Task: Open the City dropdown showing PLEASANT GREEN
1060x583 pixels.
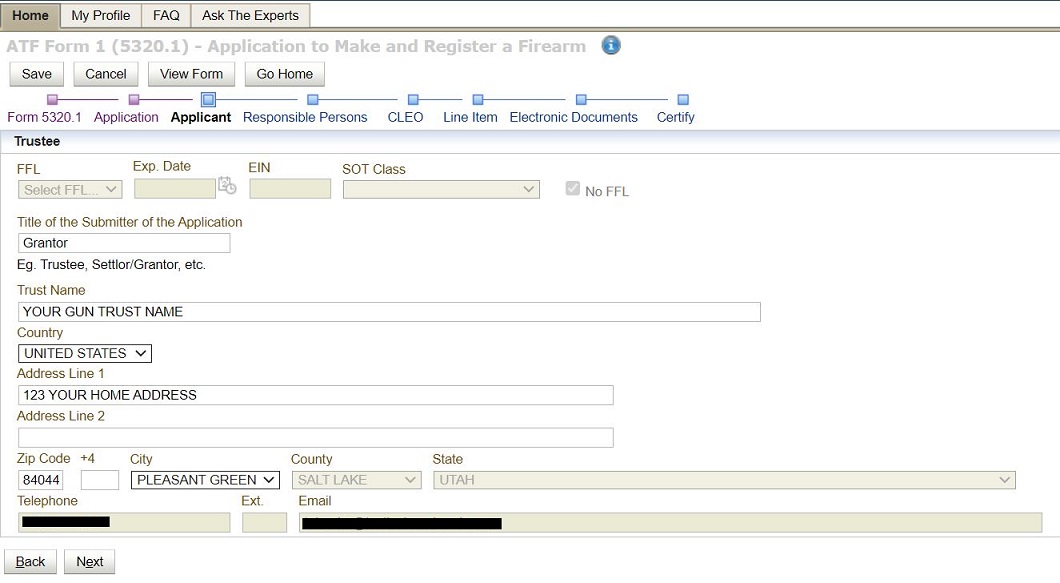Action: (204, 479)
